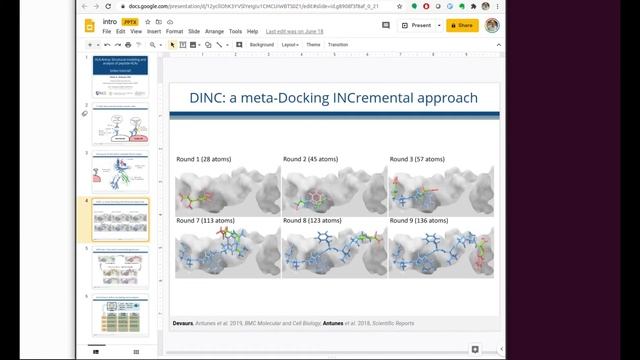Open the Layout dropdown
Image resolution: width=640 pixels, height=360 pixels.
(x=290, y=45)
